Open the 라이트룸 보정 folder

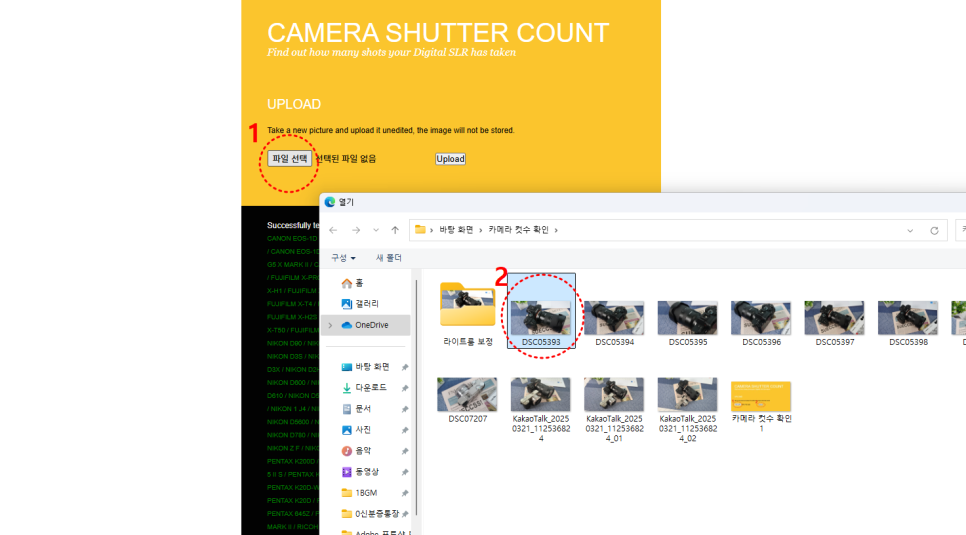click(468, 310)
